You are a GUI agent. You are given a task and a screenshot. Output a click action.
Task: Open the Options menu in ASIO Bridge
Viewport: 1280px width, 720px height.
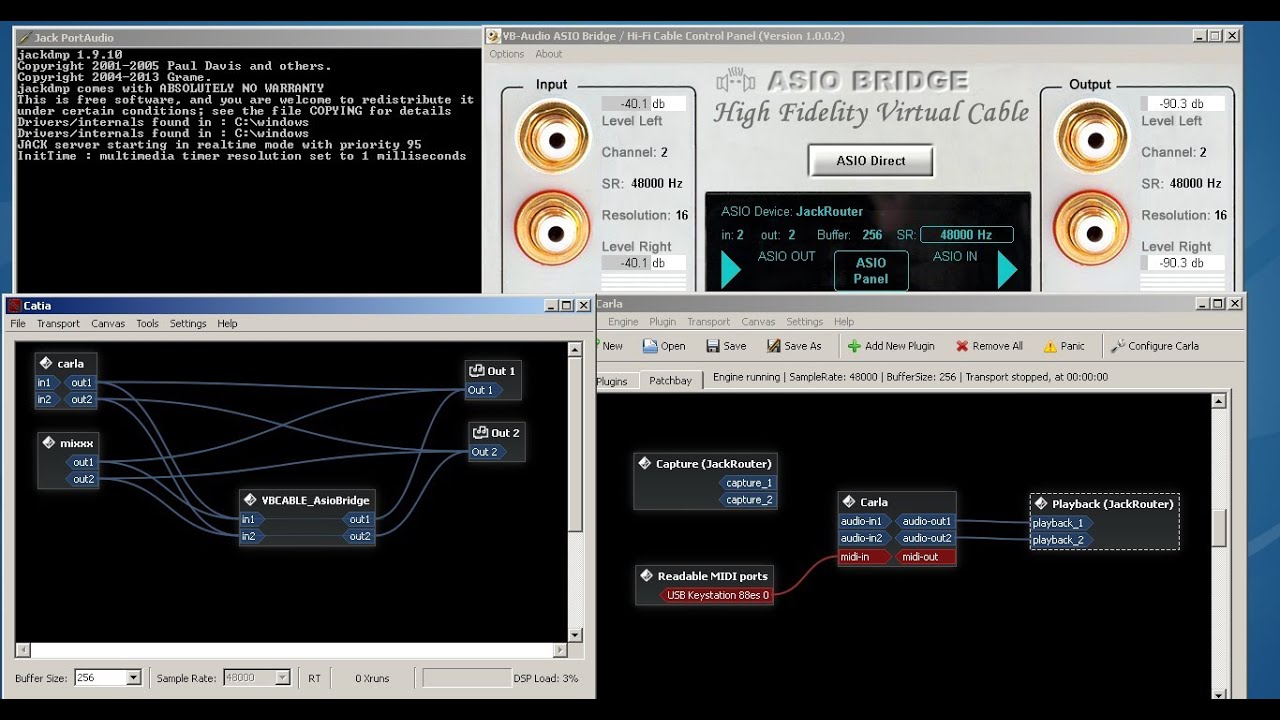pyautogui.click(x=506, y=54)
